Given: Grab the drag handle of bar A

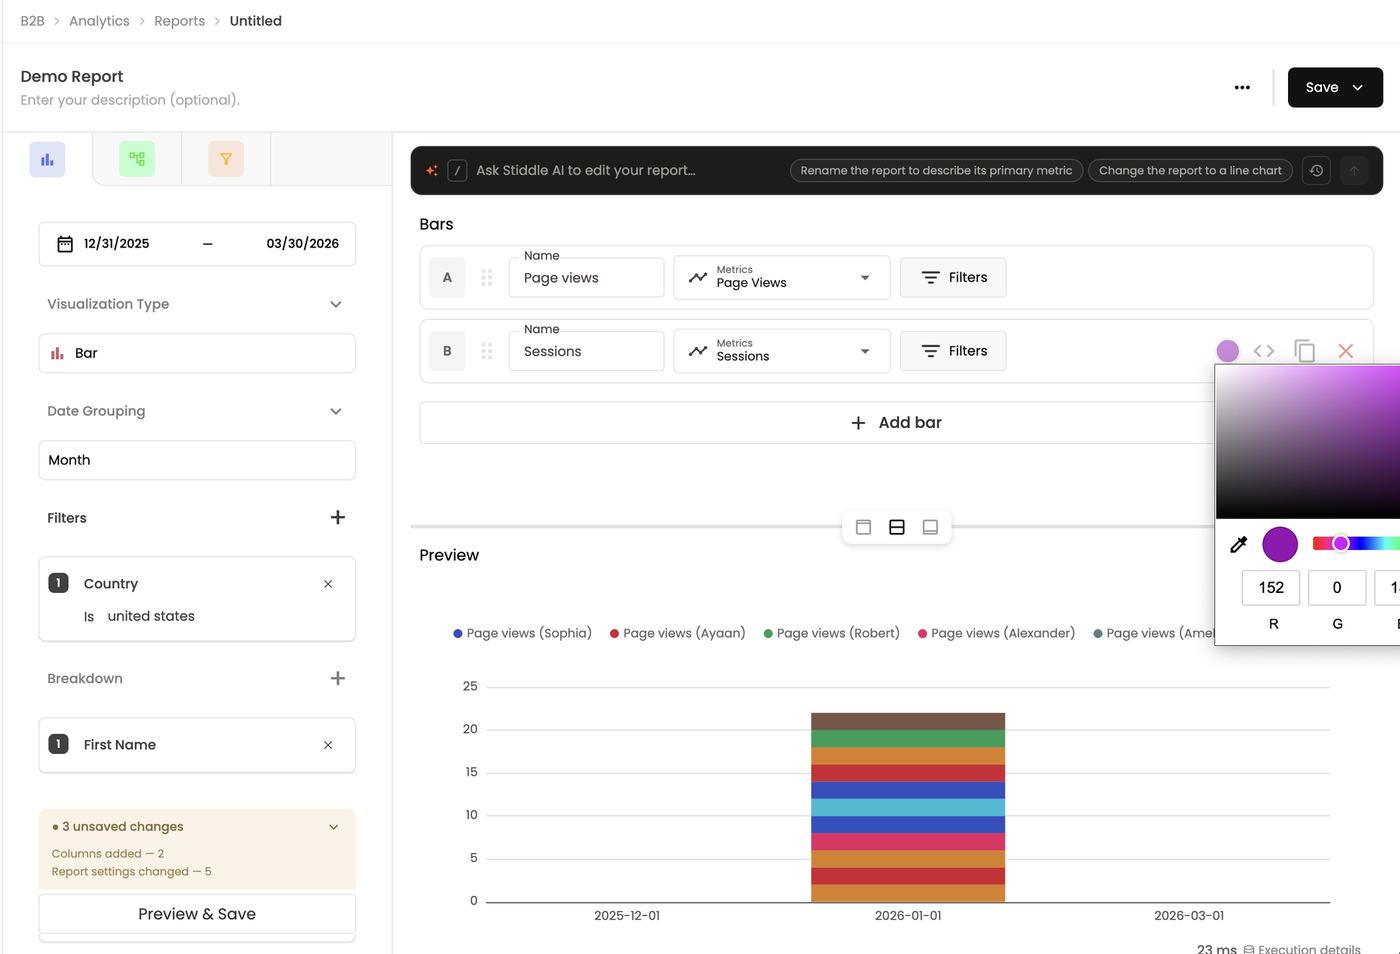Looking at the screenshot, I should [x=487, y=278].
